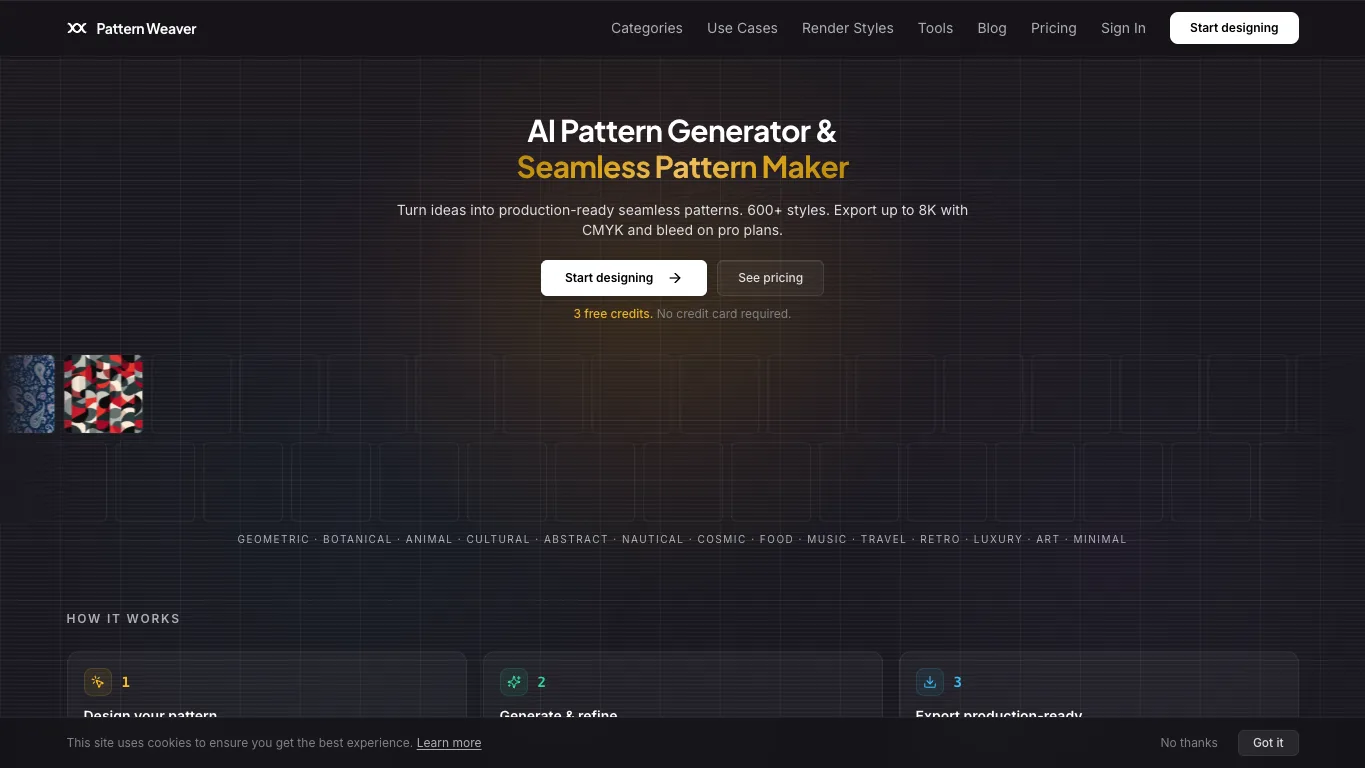
Task: Click Sign In in the navbar
Action: pos(1123,28)
